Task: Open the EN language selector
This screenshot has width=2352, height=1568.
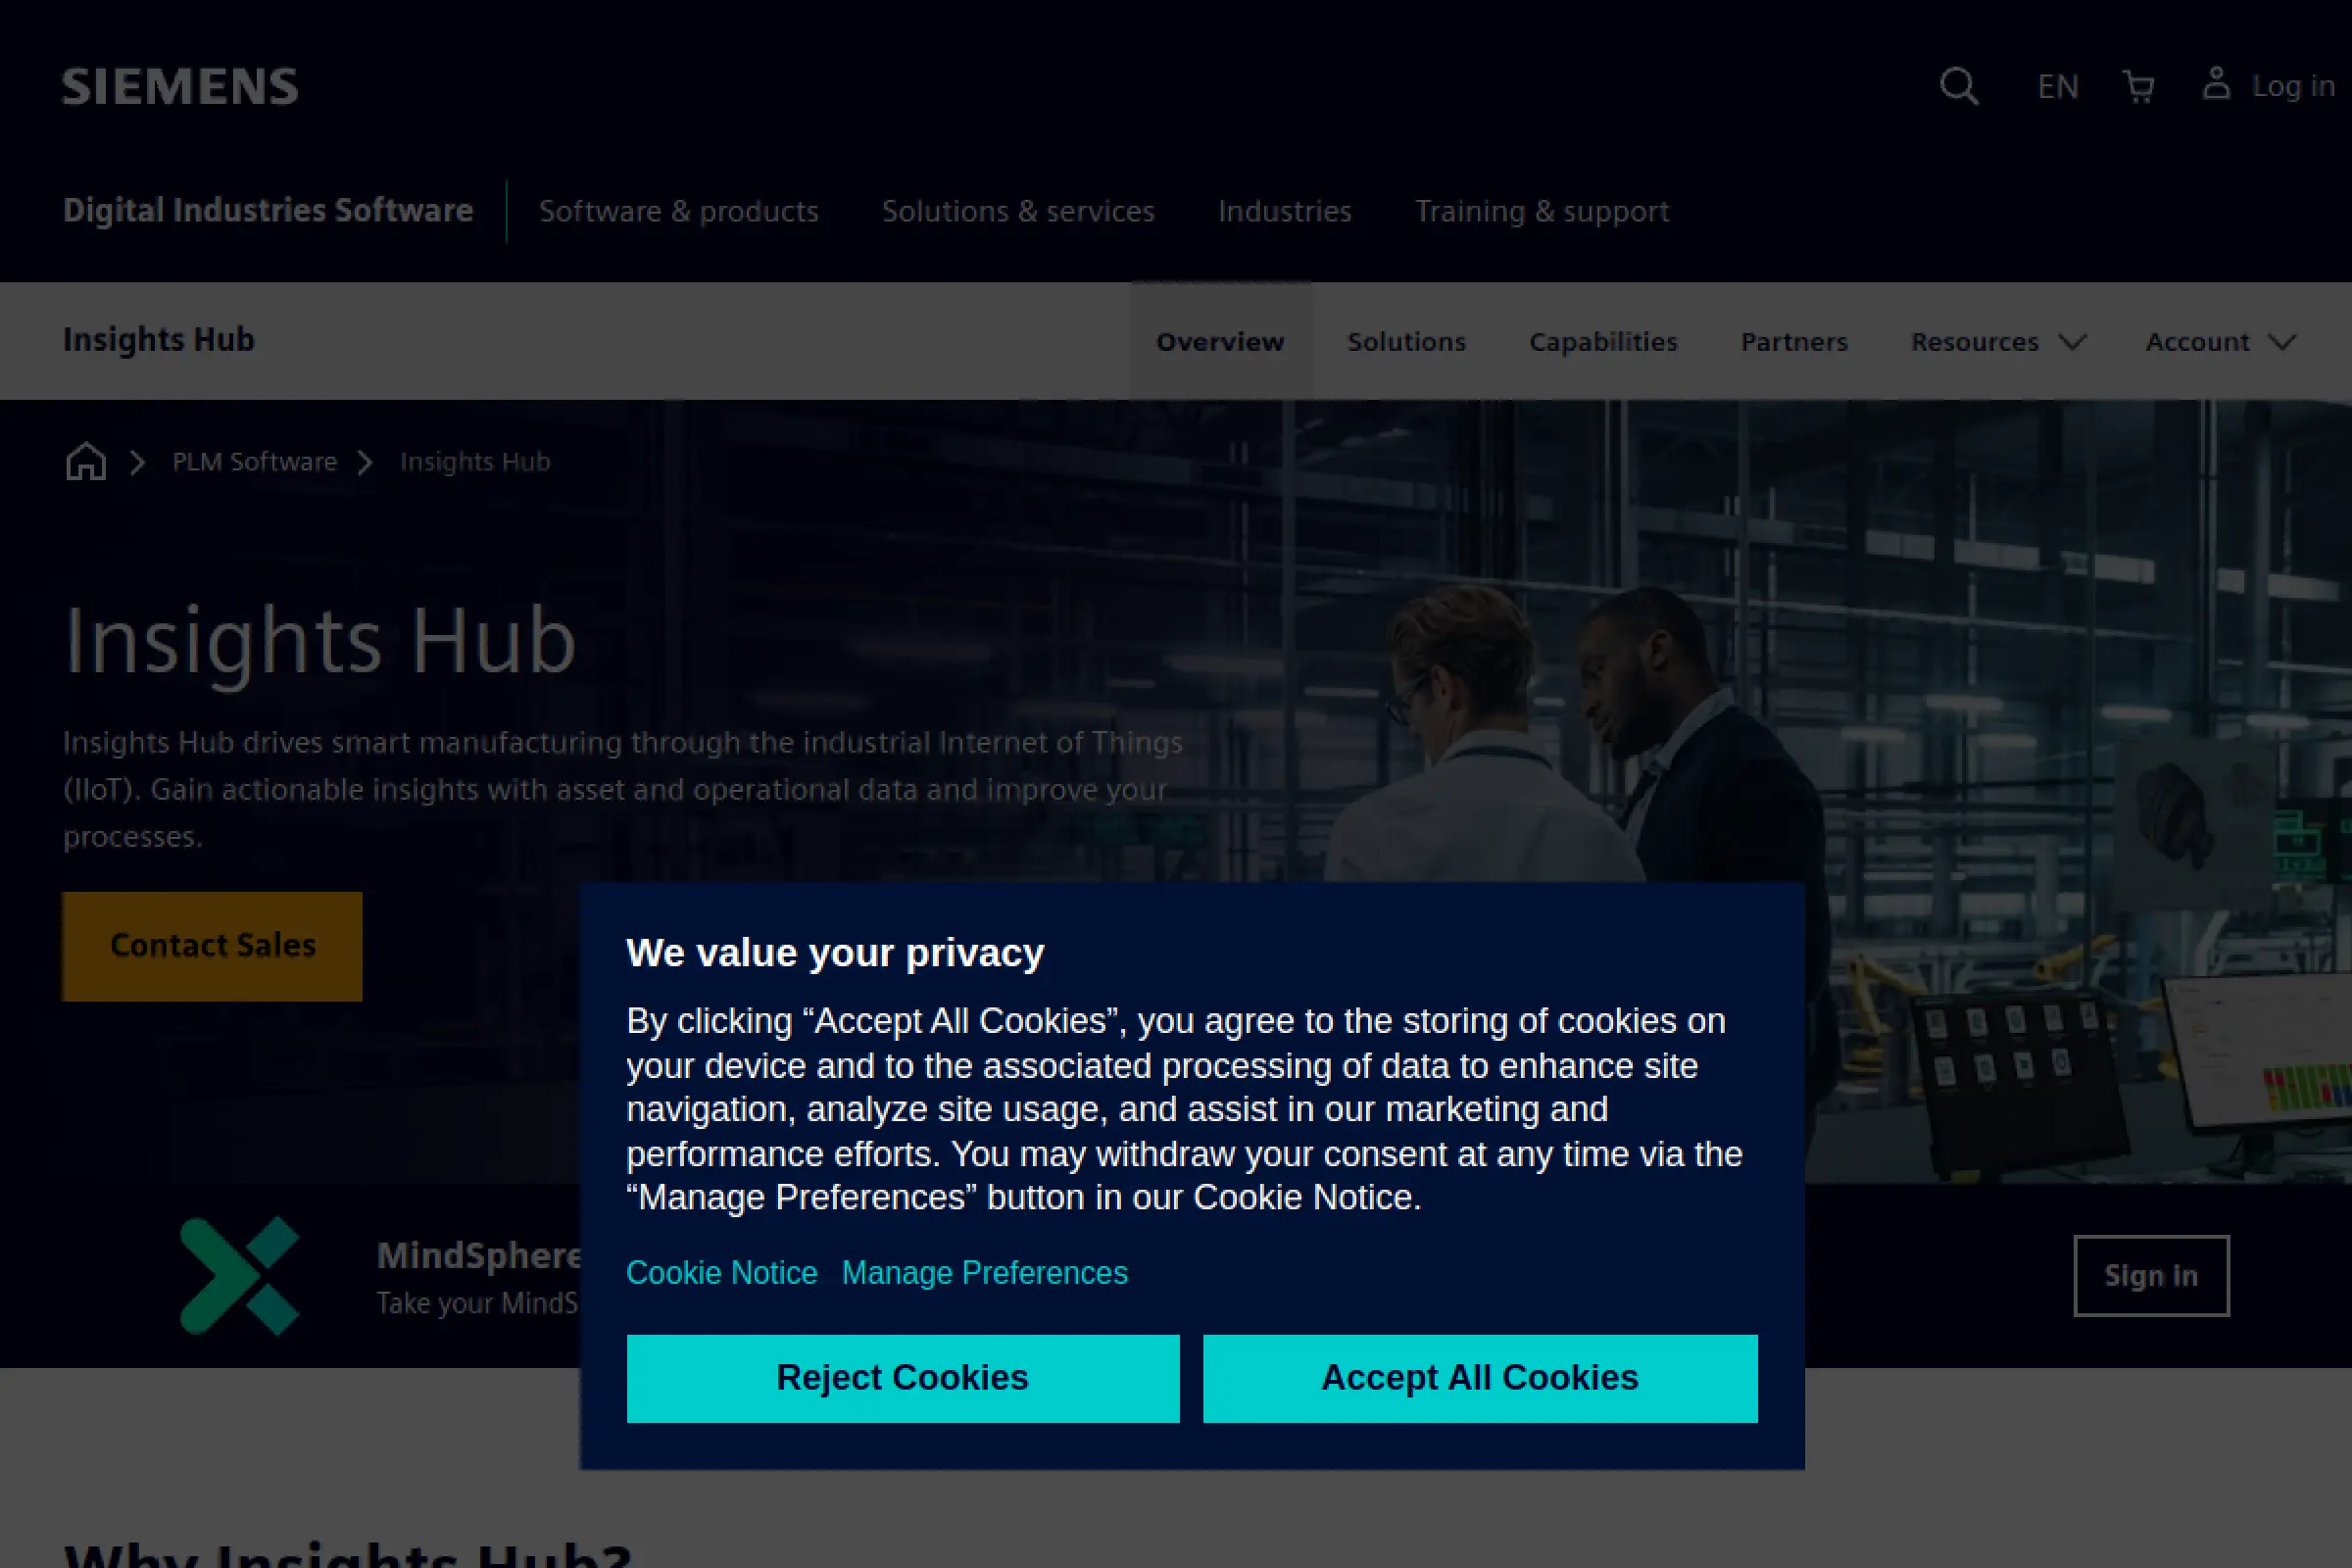Action: [x=2058, y=87]
